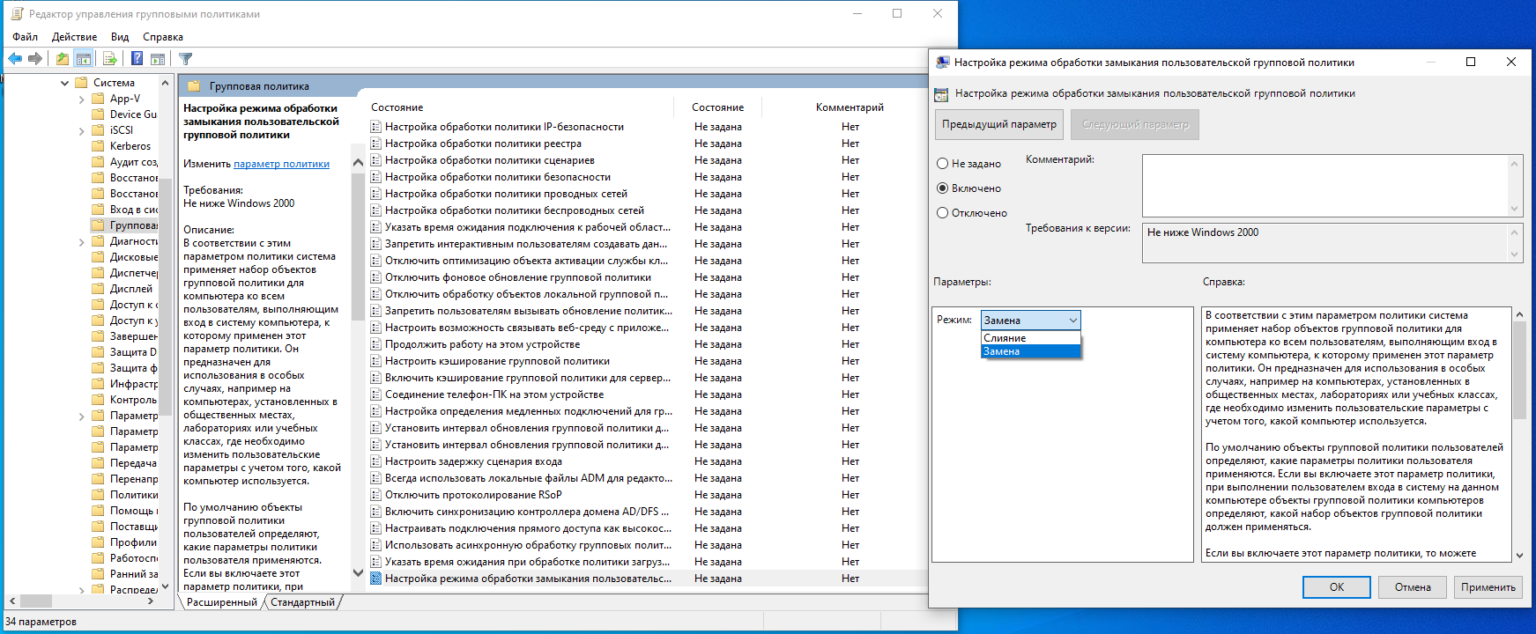Select the Включено radio button
Viewport: 1536px width, 634px height.
pos(942,188)
